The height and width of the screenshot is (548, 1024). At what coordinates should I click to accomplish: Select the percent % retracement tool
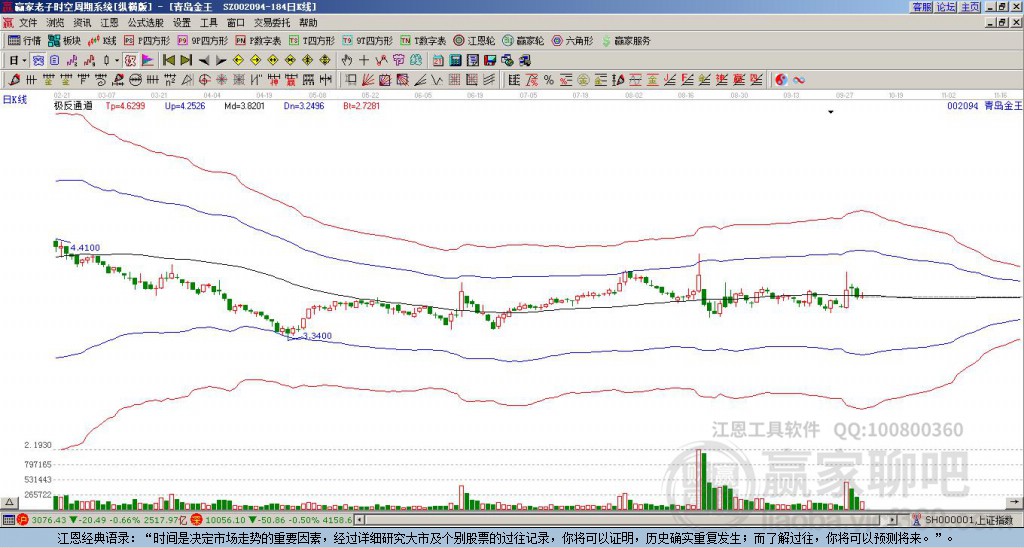coord(549,80)
